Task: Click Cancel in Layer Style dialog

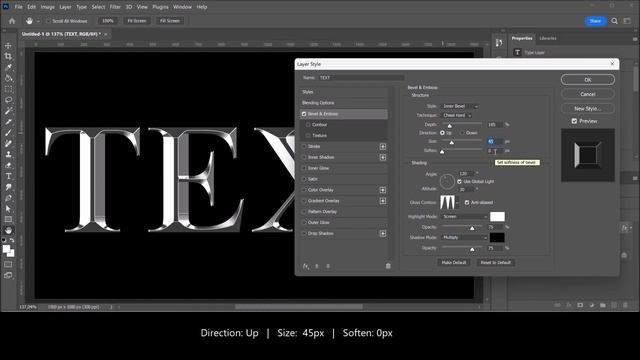Action: coord(588,94)
